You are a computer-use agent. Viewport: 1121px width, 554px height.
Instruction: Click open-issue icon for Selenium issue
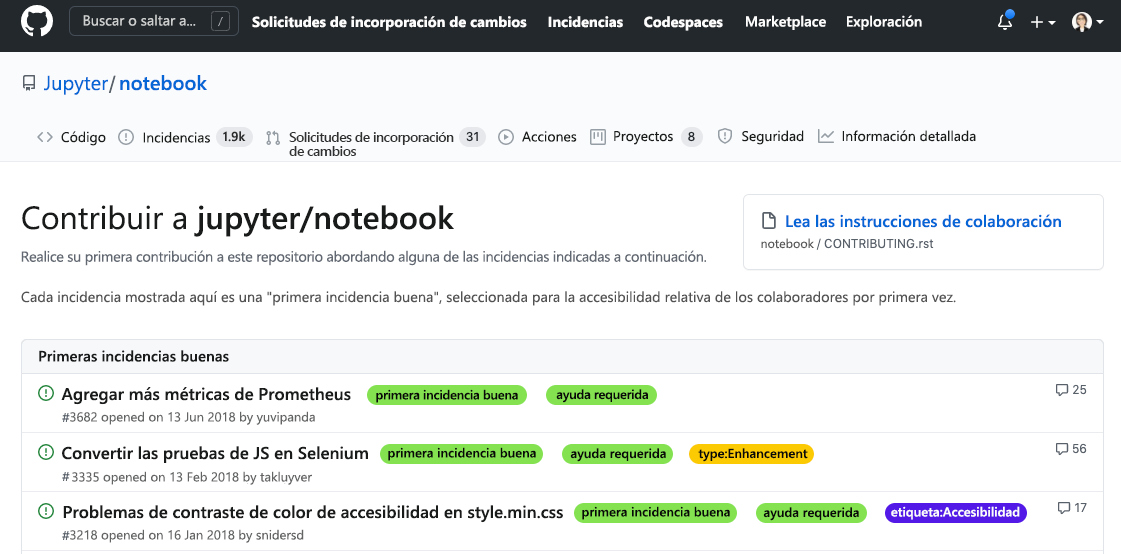46,452
